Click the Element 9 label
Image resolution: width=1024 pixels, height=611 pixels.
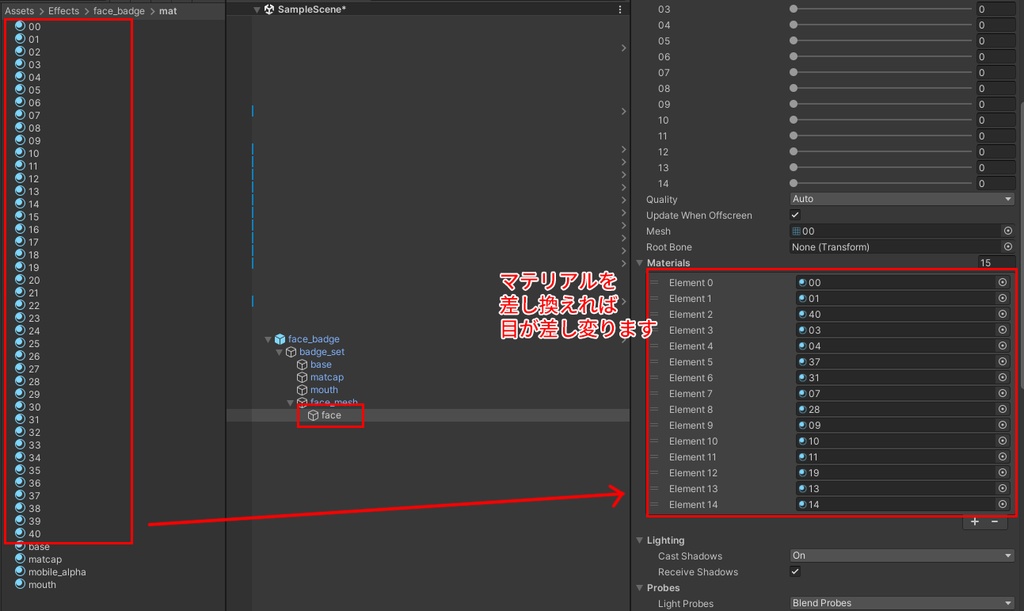pos(690,426)
